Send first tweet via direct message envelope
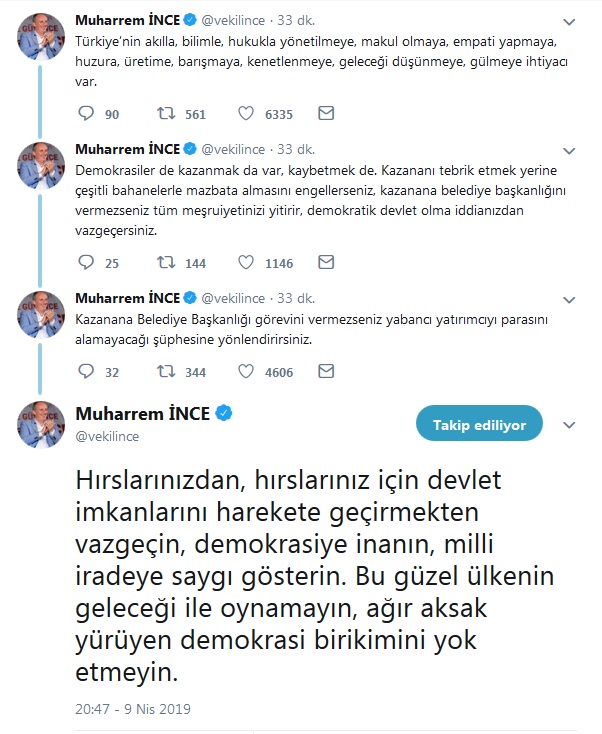602x734 pixels. (325, 114)
